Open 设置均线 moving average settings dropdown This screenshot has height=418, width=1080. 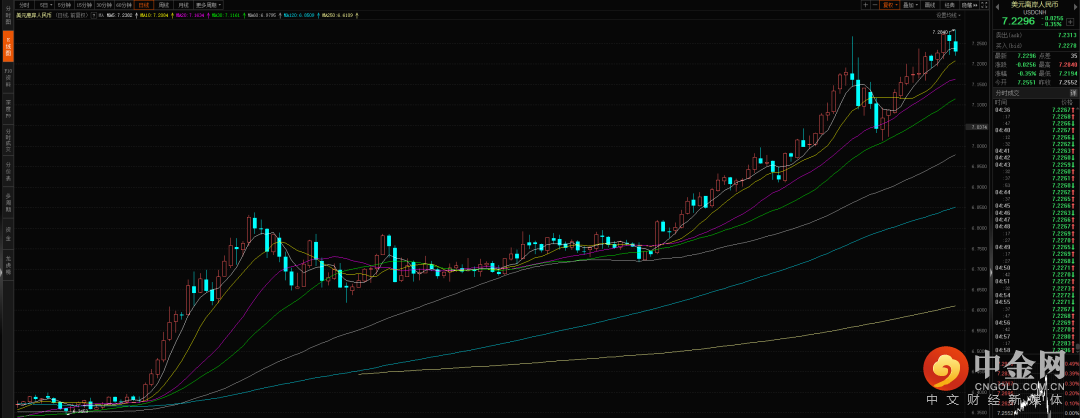(x=948, y=14)
